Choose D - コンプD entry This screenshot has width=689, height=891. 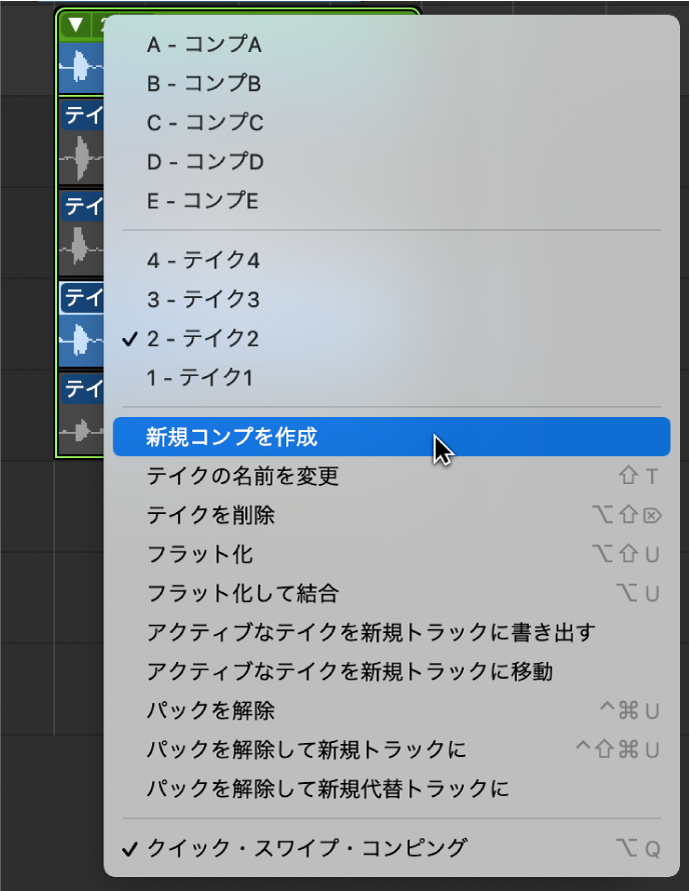click(391, 162)
